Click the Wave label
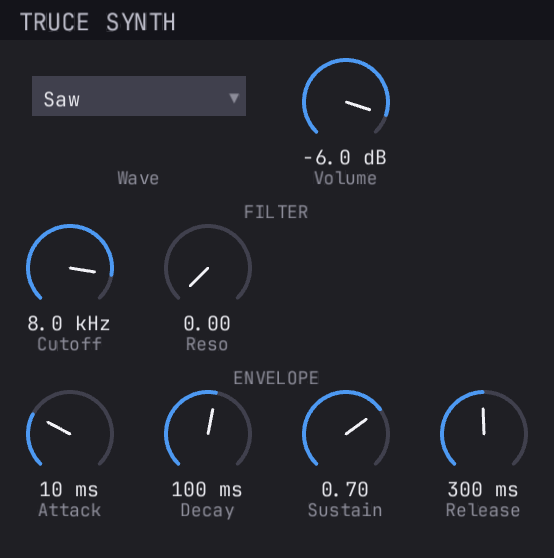This screenshot has height=558, width=554. (138, 178)
